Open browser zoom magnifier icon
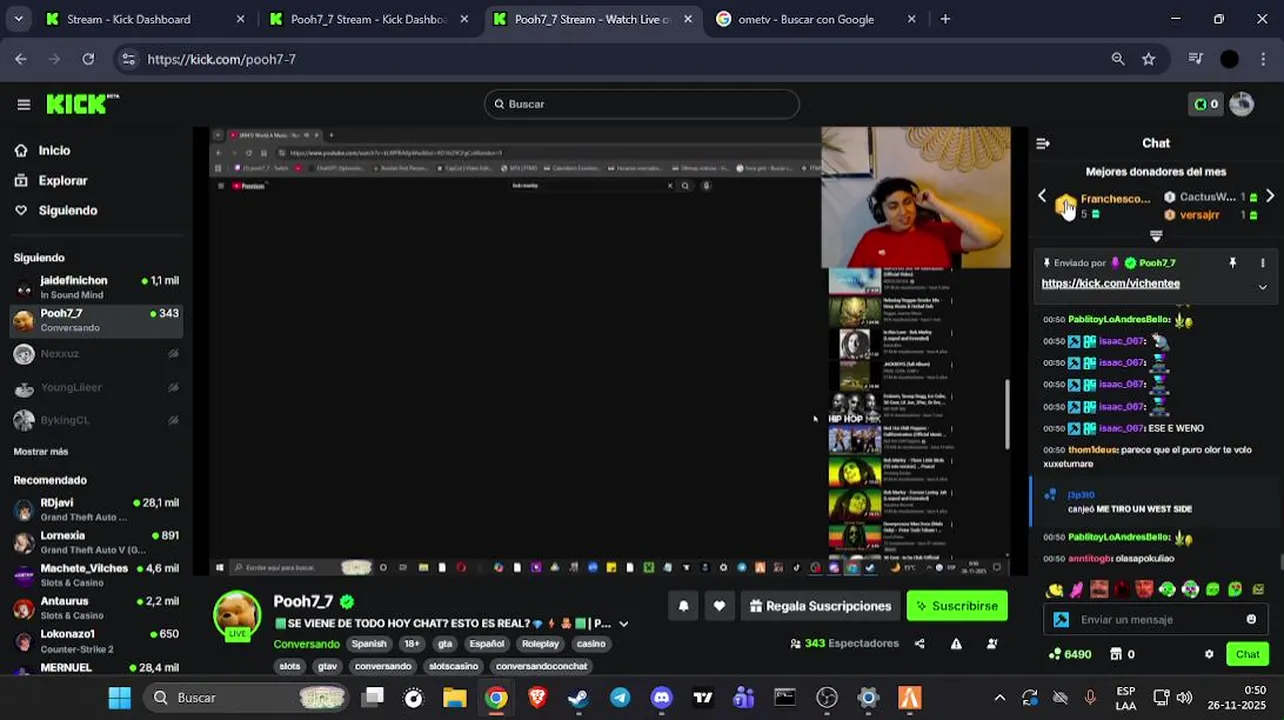The height and width of the screenshot is (720, 1284). 1118,59
